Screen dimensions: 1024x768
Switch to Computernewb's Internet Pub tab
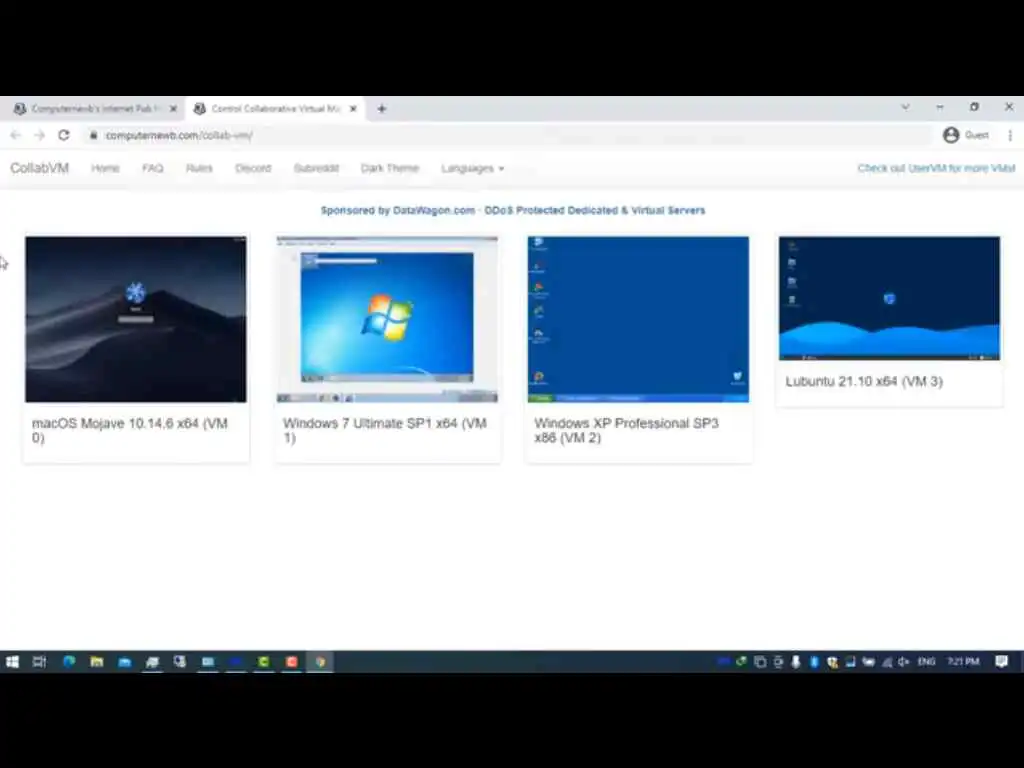(x=95, y=109)
